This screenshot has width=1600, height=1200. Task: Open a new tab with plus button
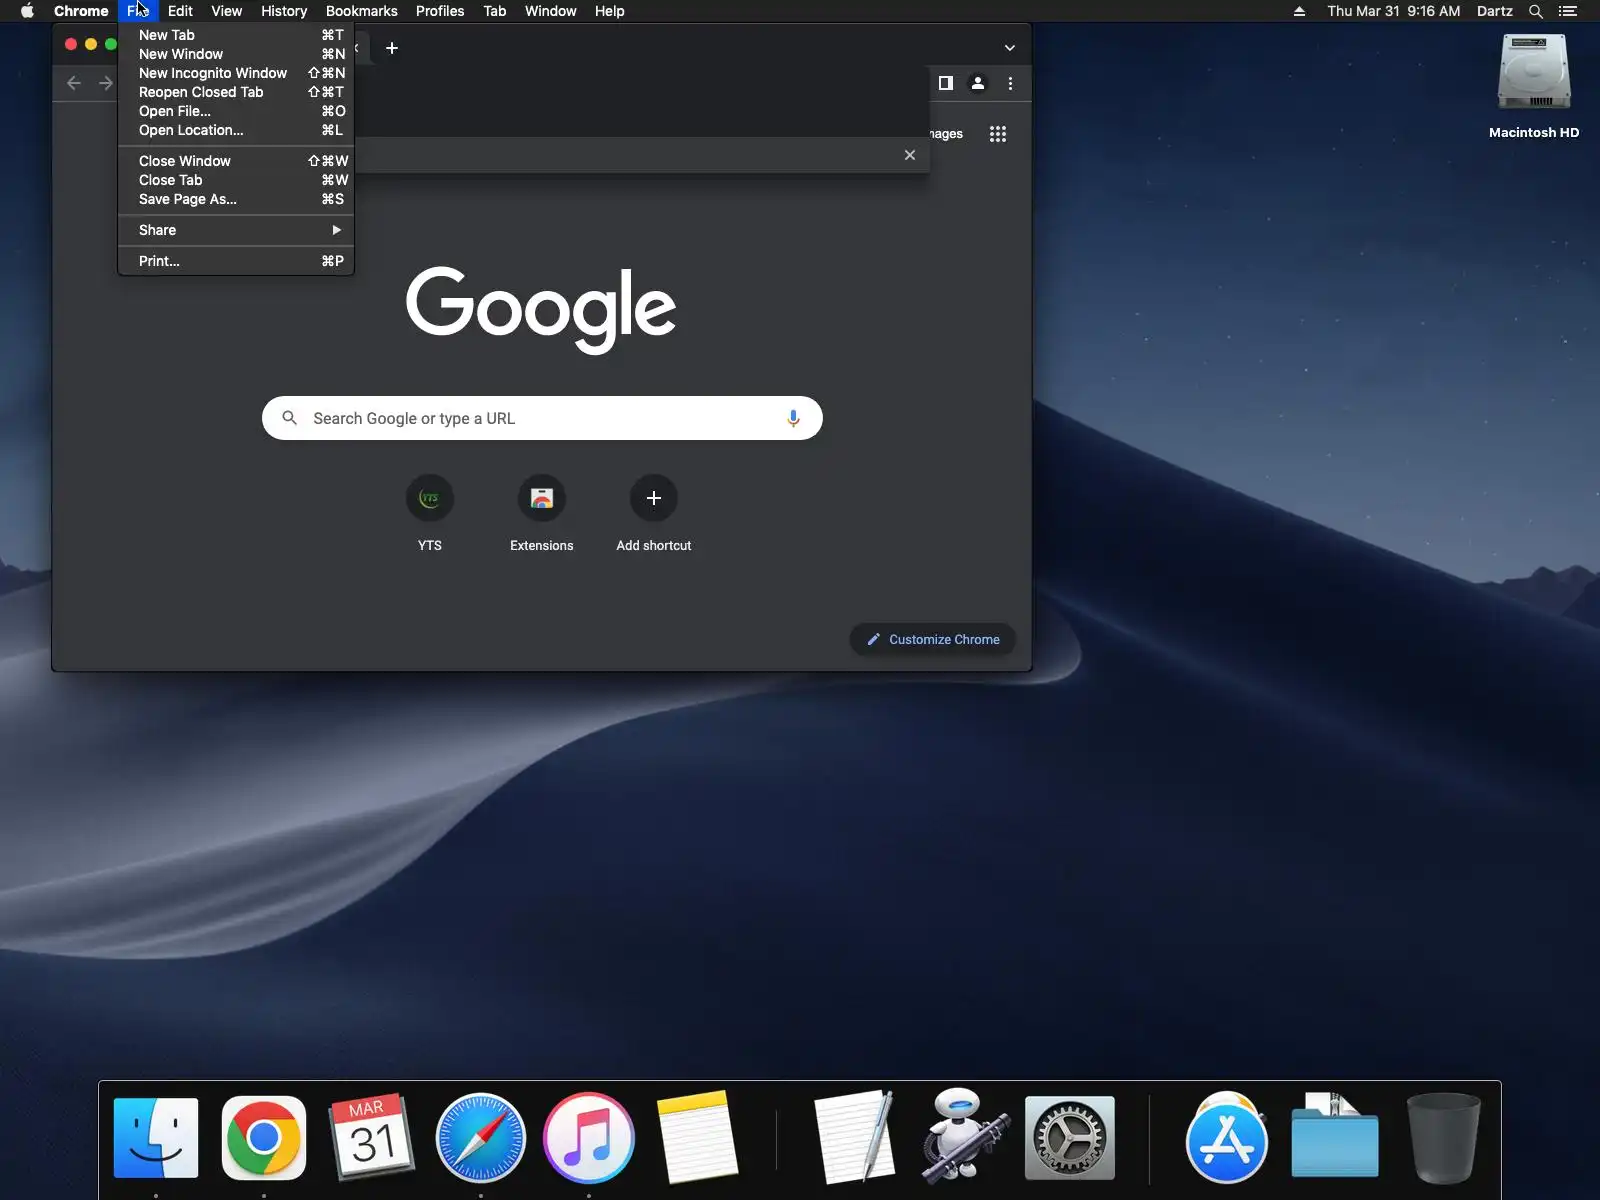coord(392,48)
